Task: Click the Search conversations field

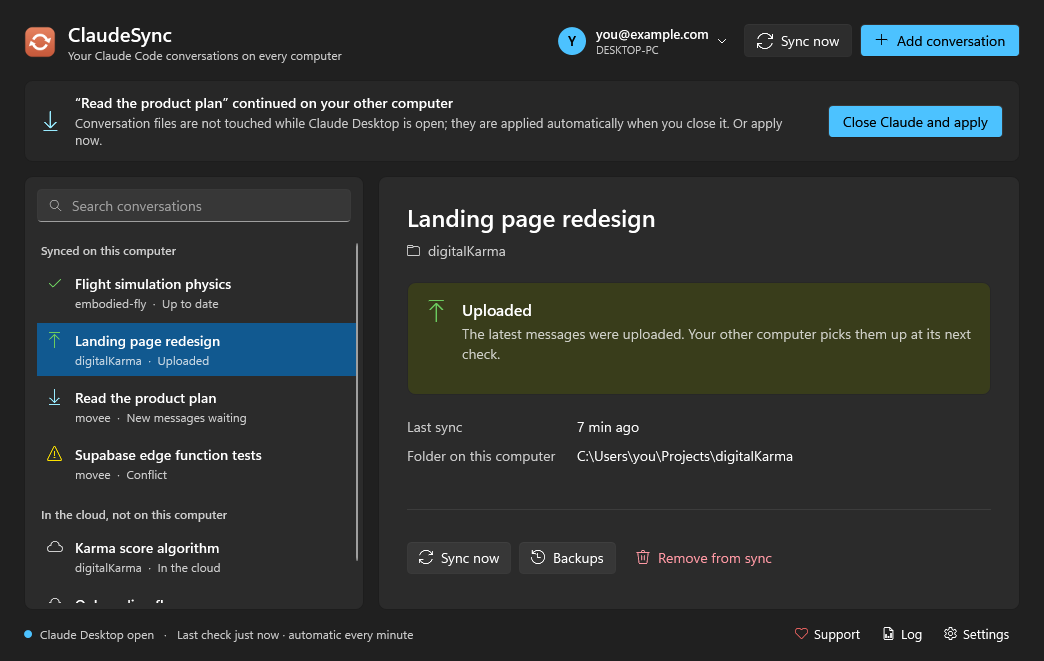Action: pyautogui.click(x=194, y=206)
